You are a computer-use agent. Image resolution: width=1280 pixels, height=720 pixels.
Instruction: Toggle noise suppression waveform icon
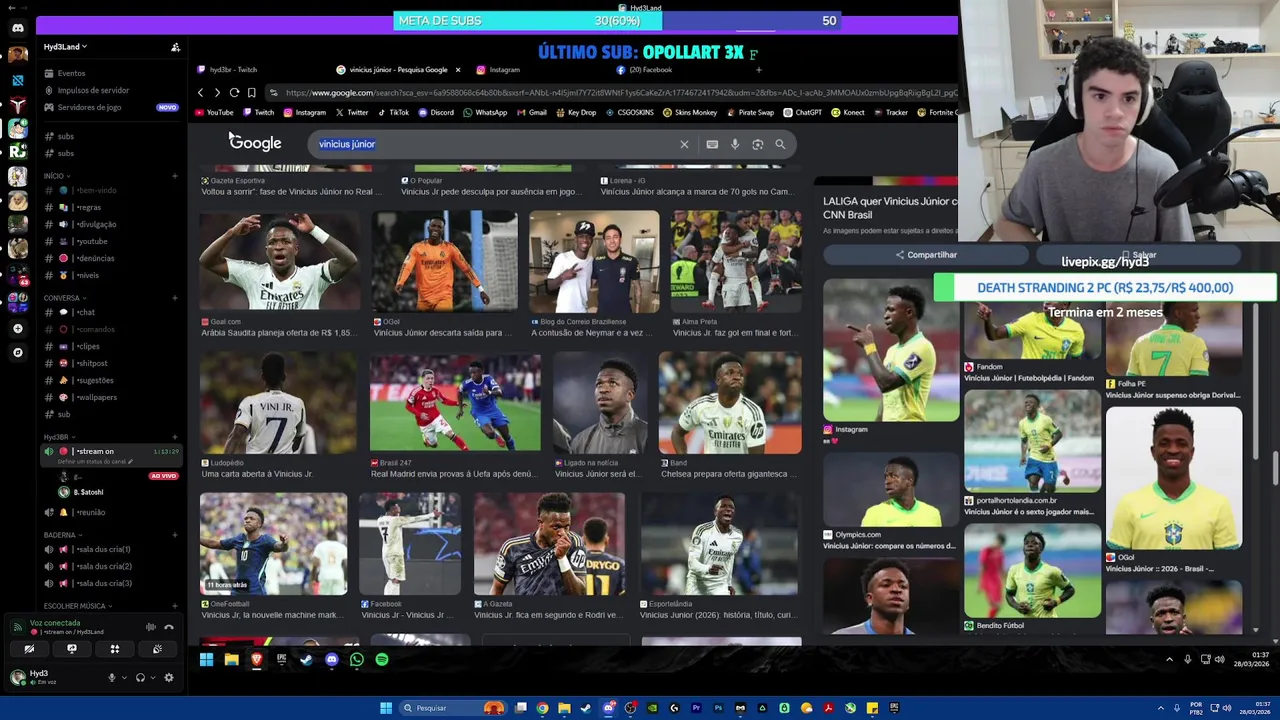[151, 627]
